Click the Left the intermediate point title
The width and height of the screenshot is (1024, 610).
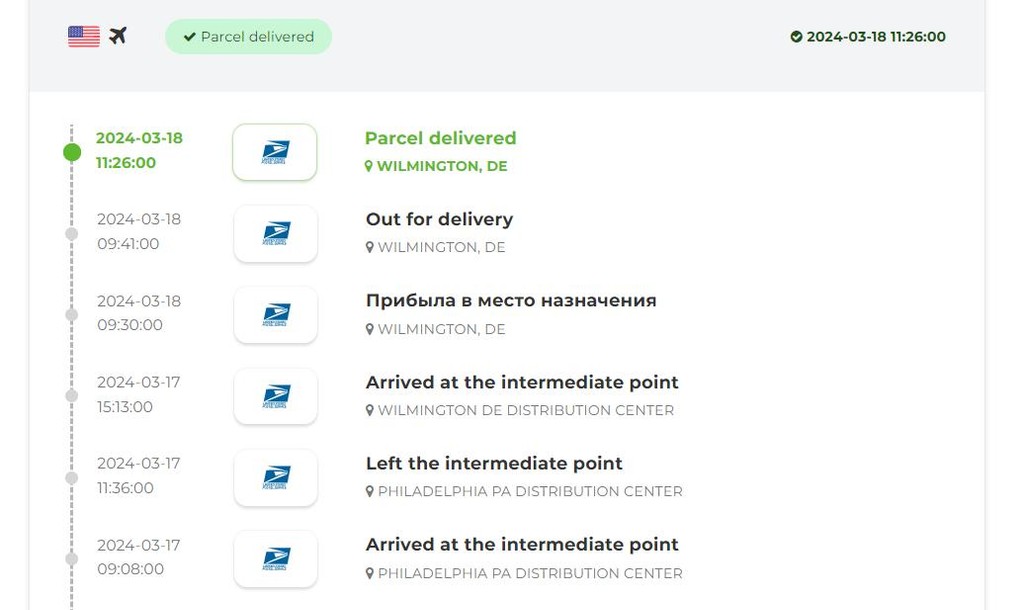point(494,463)
